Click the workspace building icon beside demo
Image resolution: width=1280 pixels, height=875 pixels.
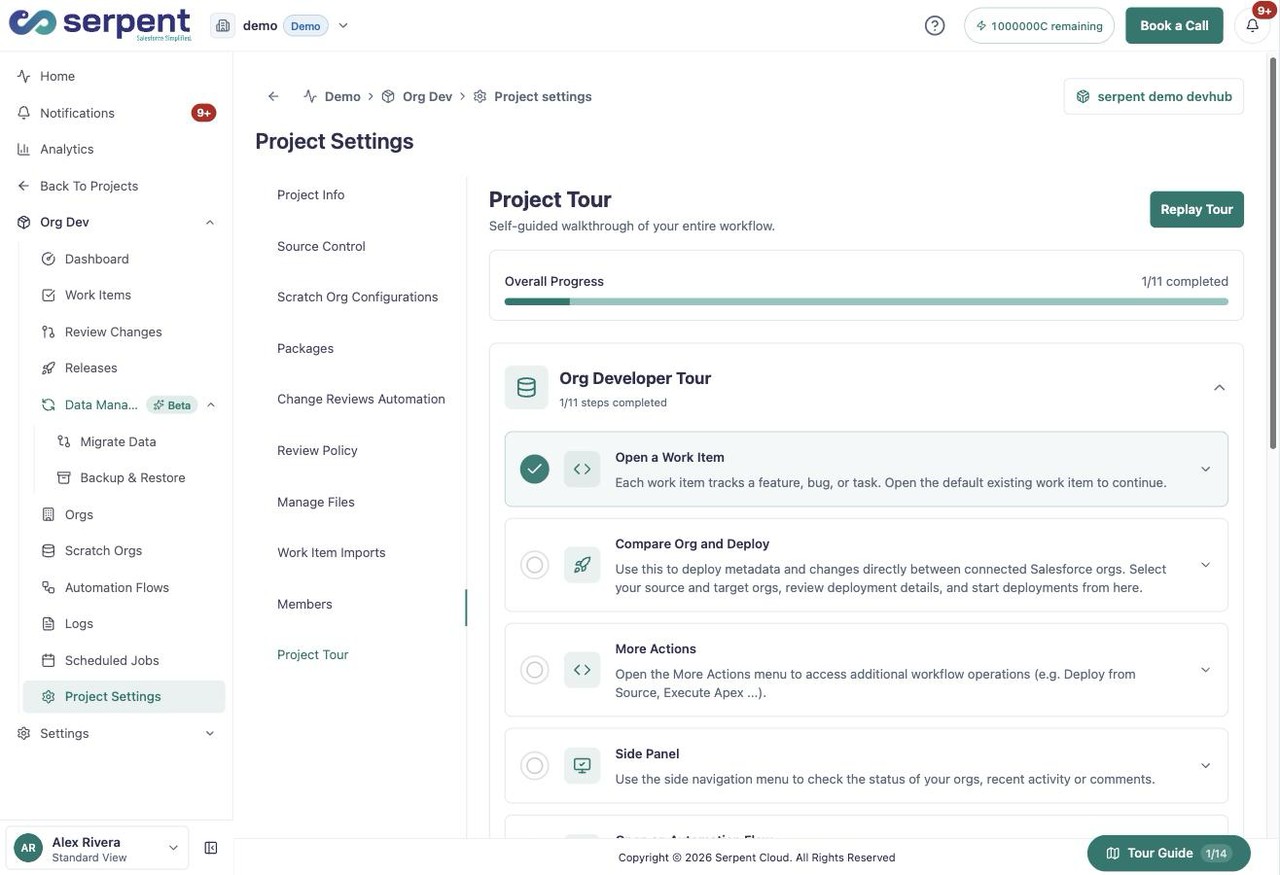point(223,25)
